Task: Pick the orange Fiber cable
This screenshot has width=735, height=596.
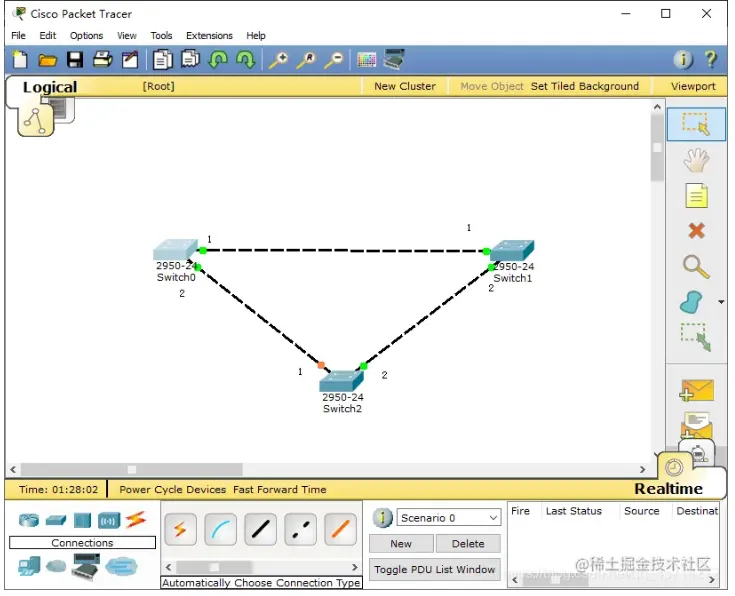Action: pyautogui.click(x=340, y=529)
